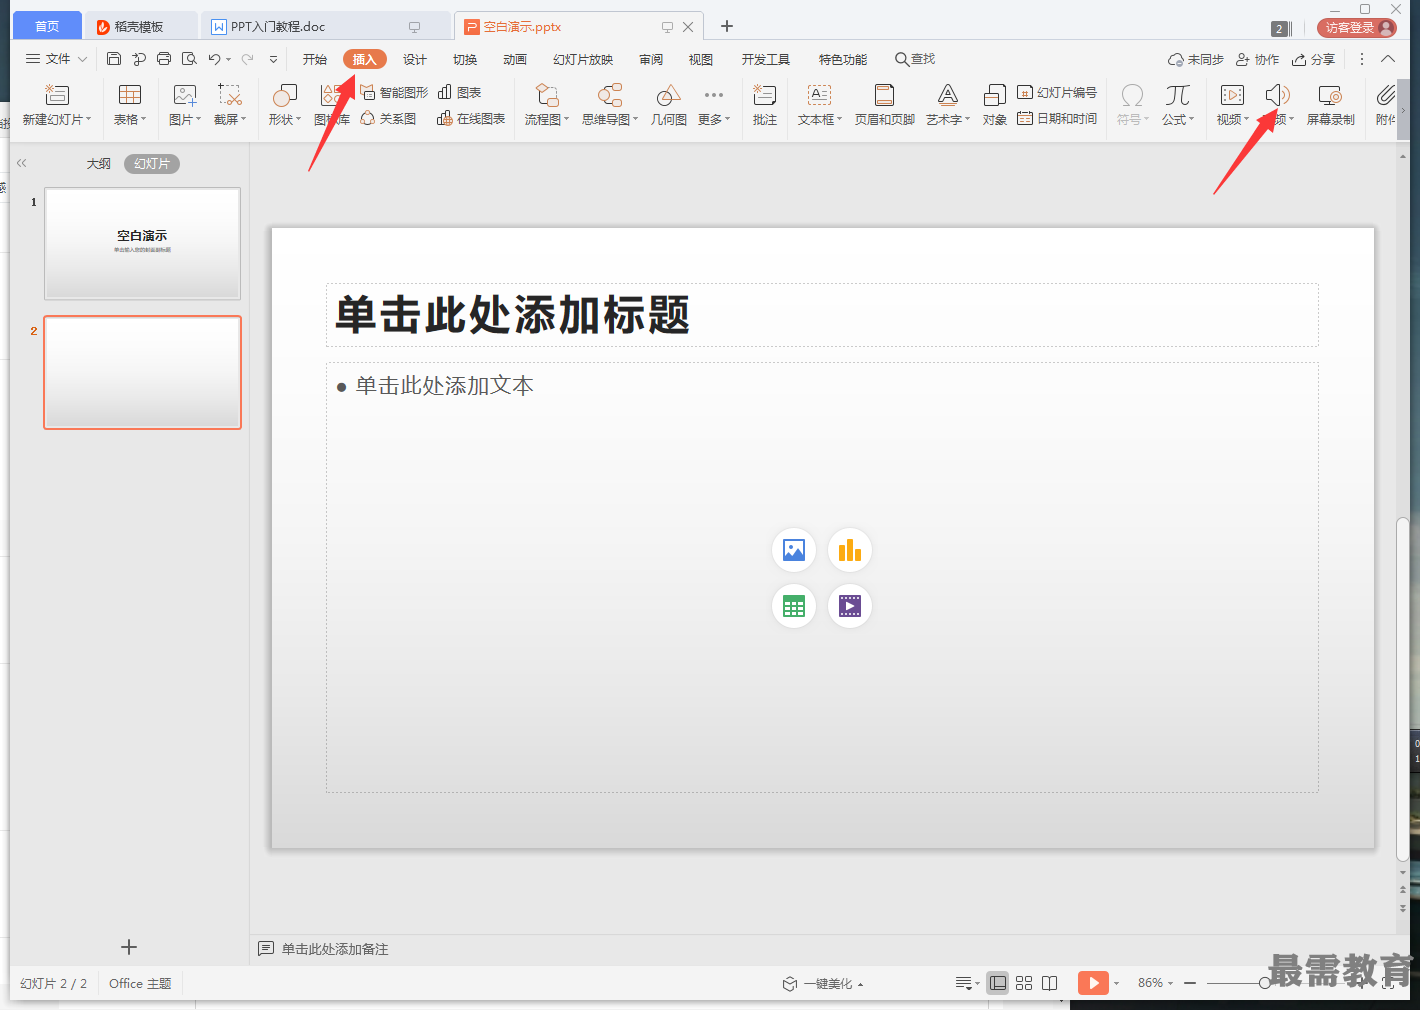Open slideshow play options dropdown arrow
The image size is (1420, 1010).
tap(1116, 983)
